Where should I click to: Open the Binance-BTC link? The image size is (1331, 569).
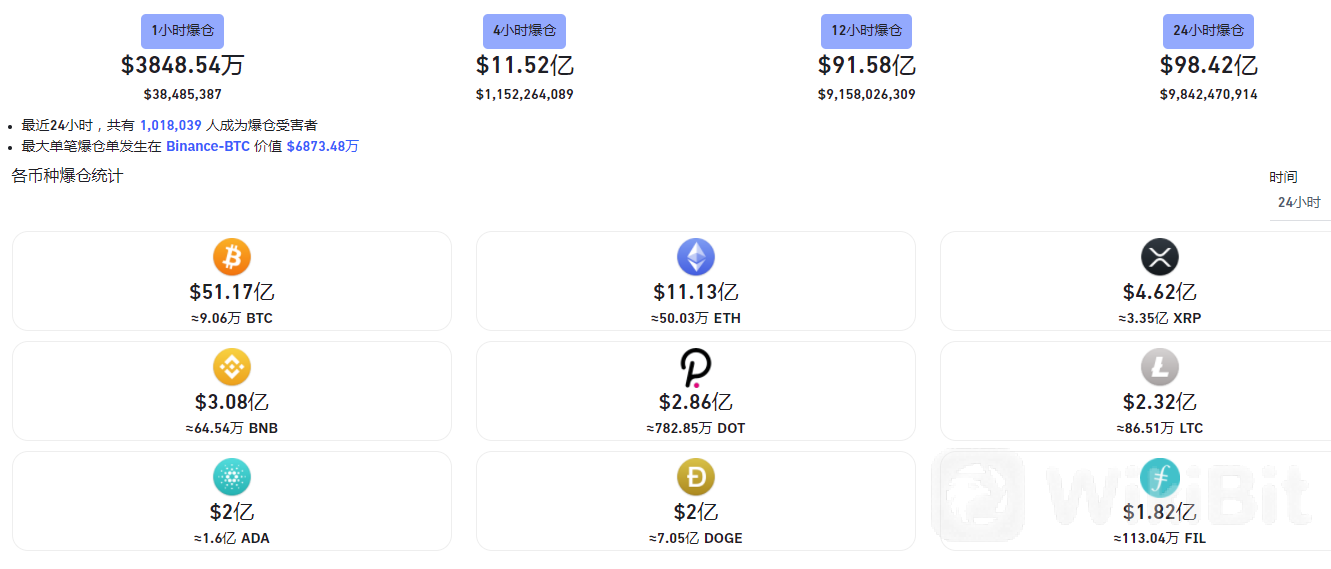[208, 146]
